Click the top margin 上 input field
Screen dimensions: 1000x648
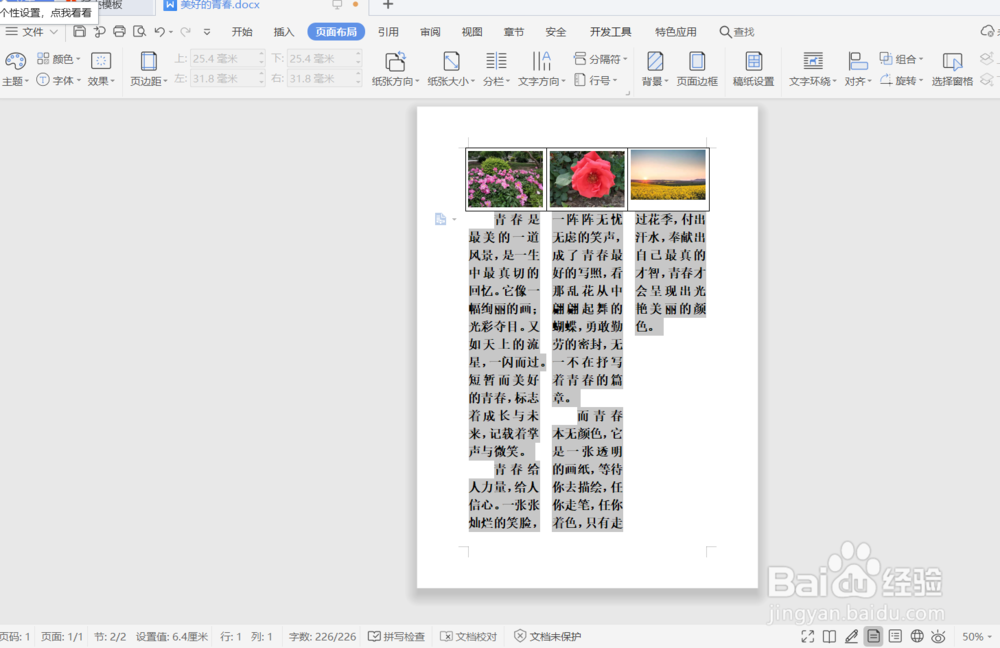click(228, 58)
